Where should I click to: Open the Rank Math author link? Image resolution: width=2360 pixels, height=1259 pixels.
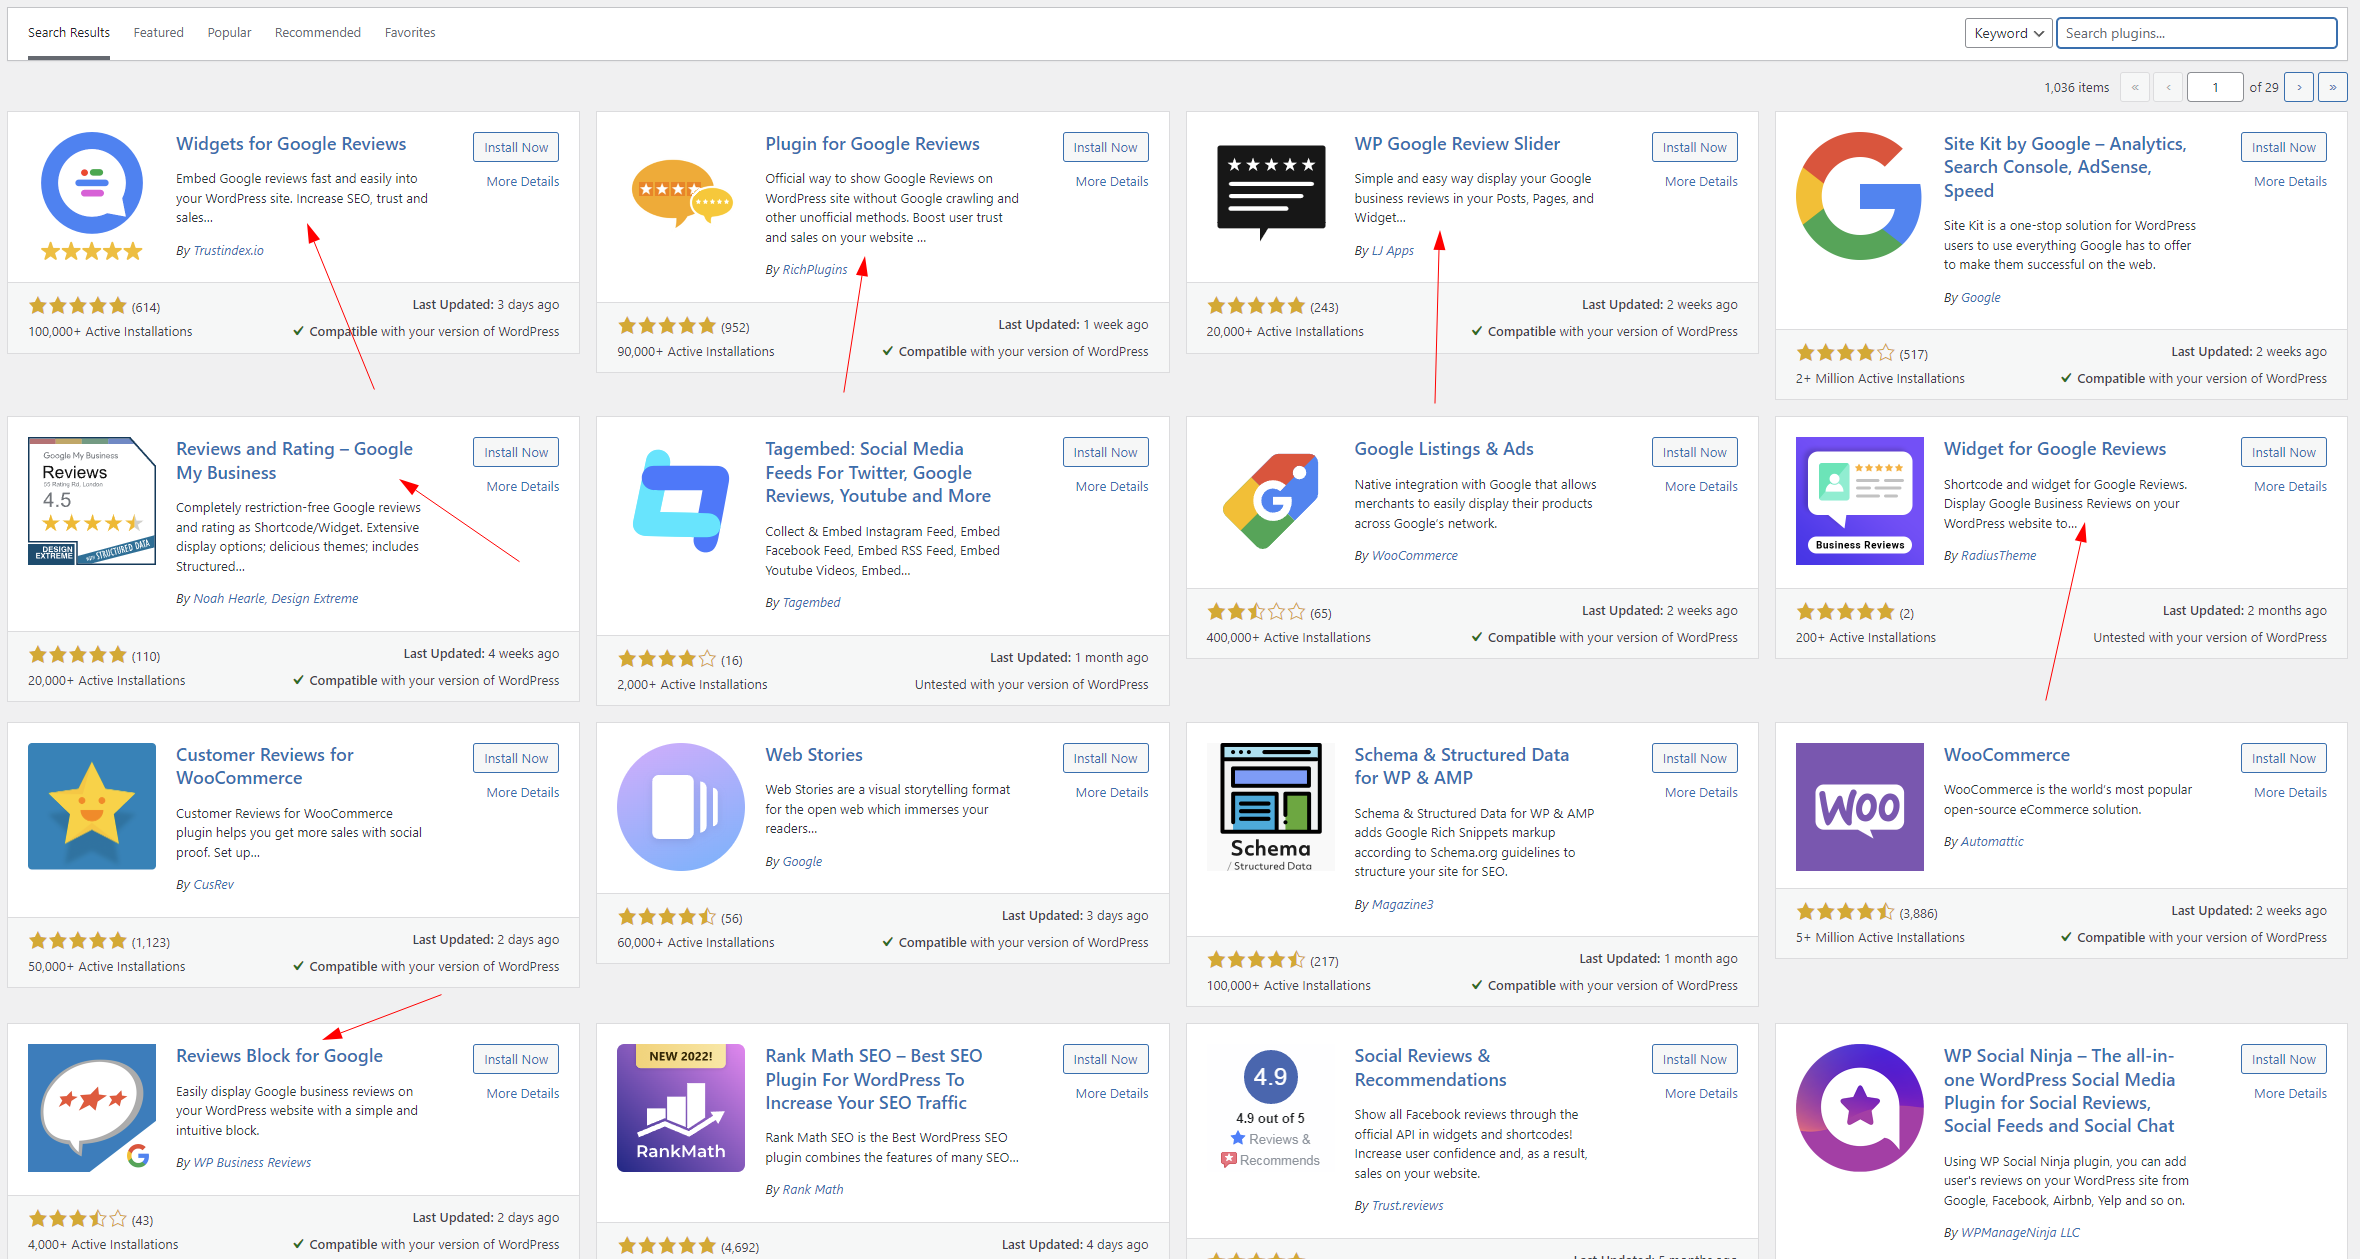click(812, 1189)
